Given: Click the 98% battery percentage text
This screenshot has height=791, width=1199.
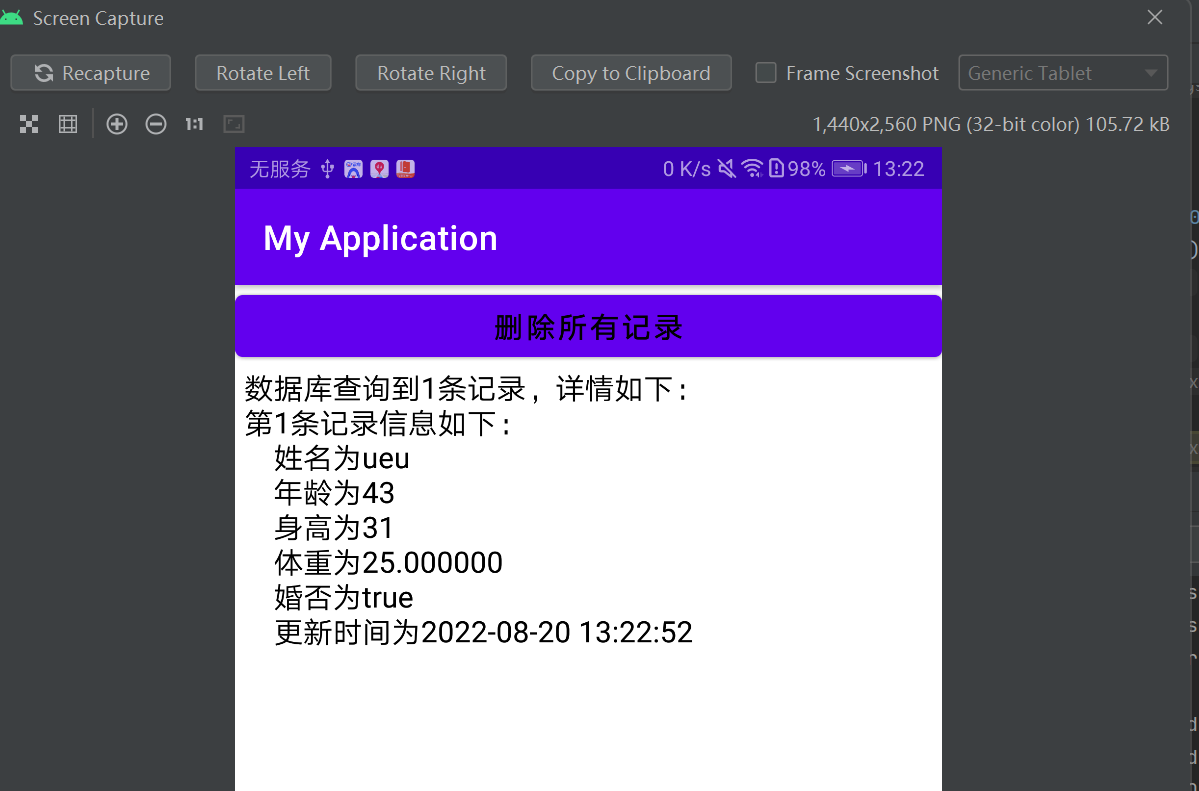Looking at the screenshot, I should coord(806,168).
